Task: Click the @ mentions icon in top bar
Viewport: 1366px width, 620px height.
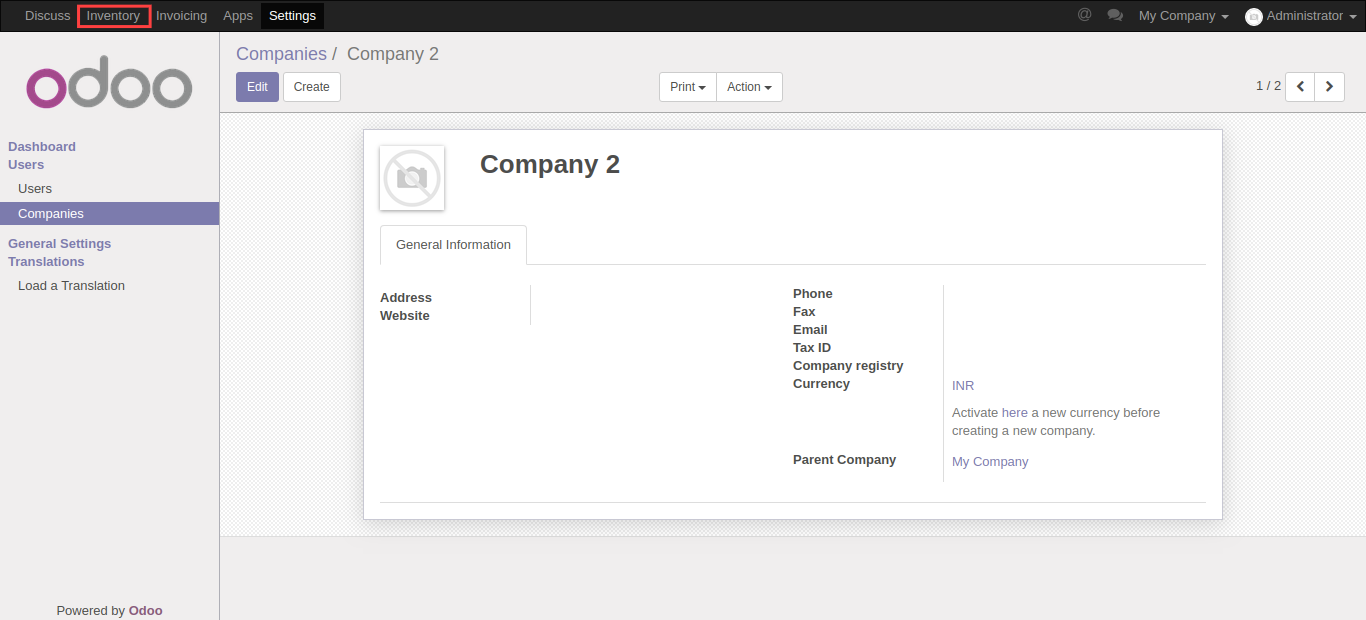Action: point(1084,15)
